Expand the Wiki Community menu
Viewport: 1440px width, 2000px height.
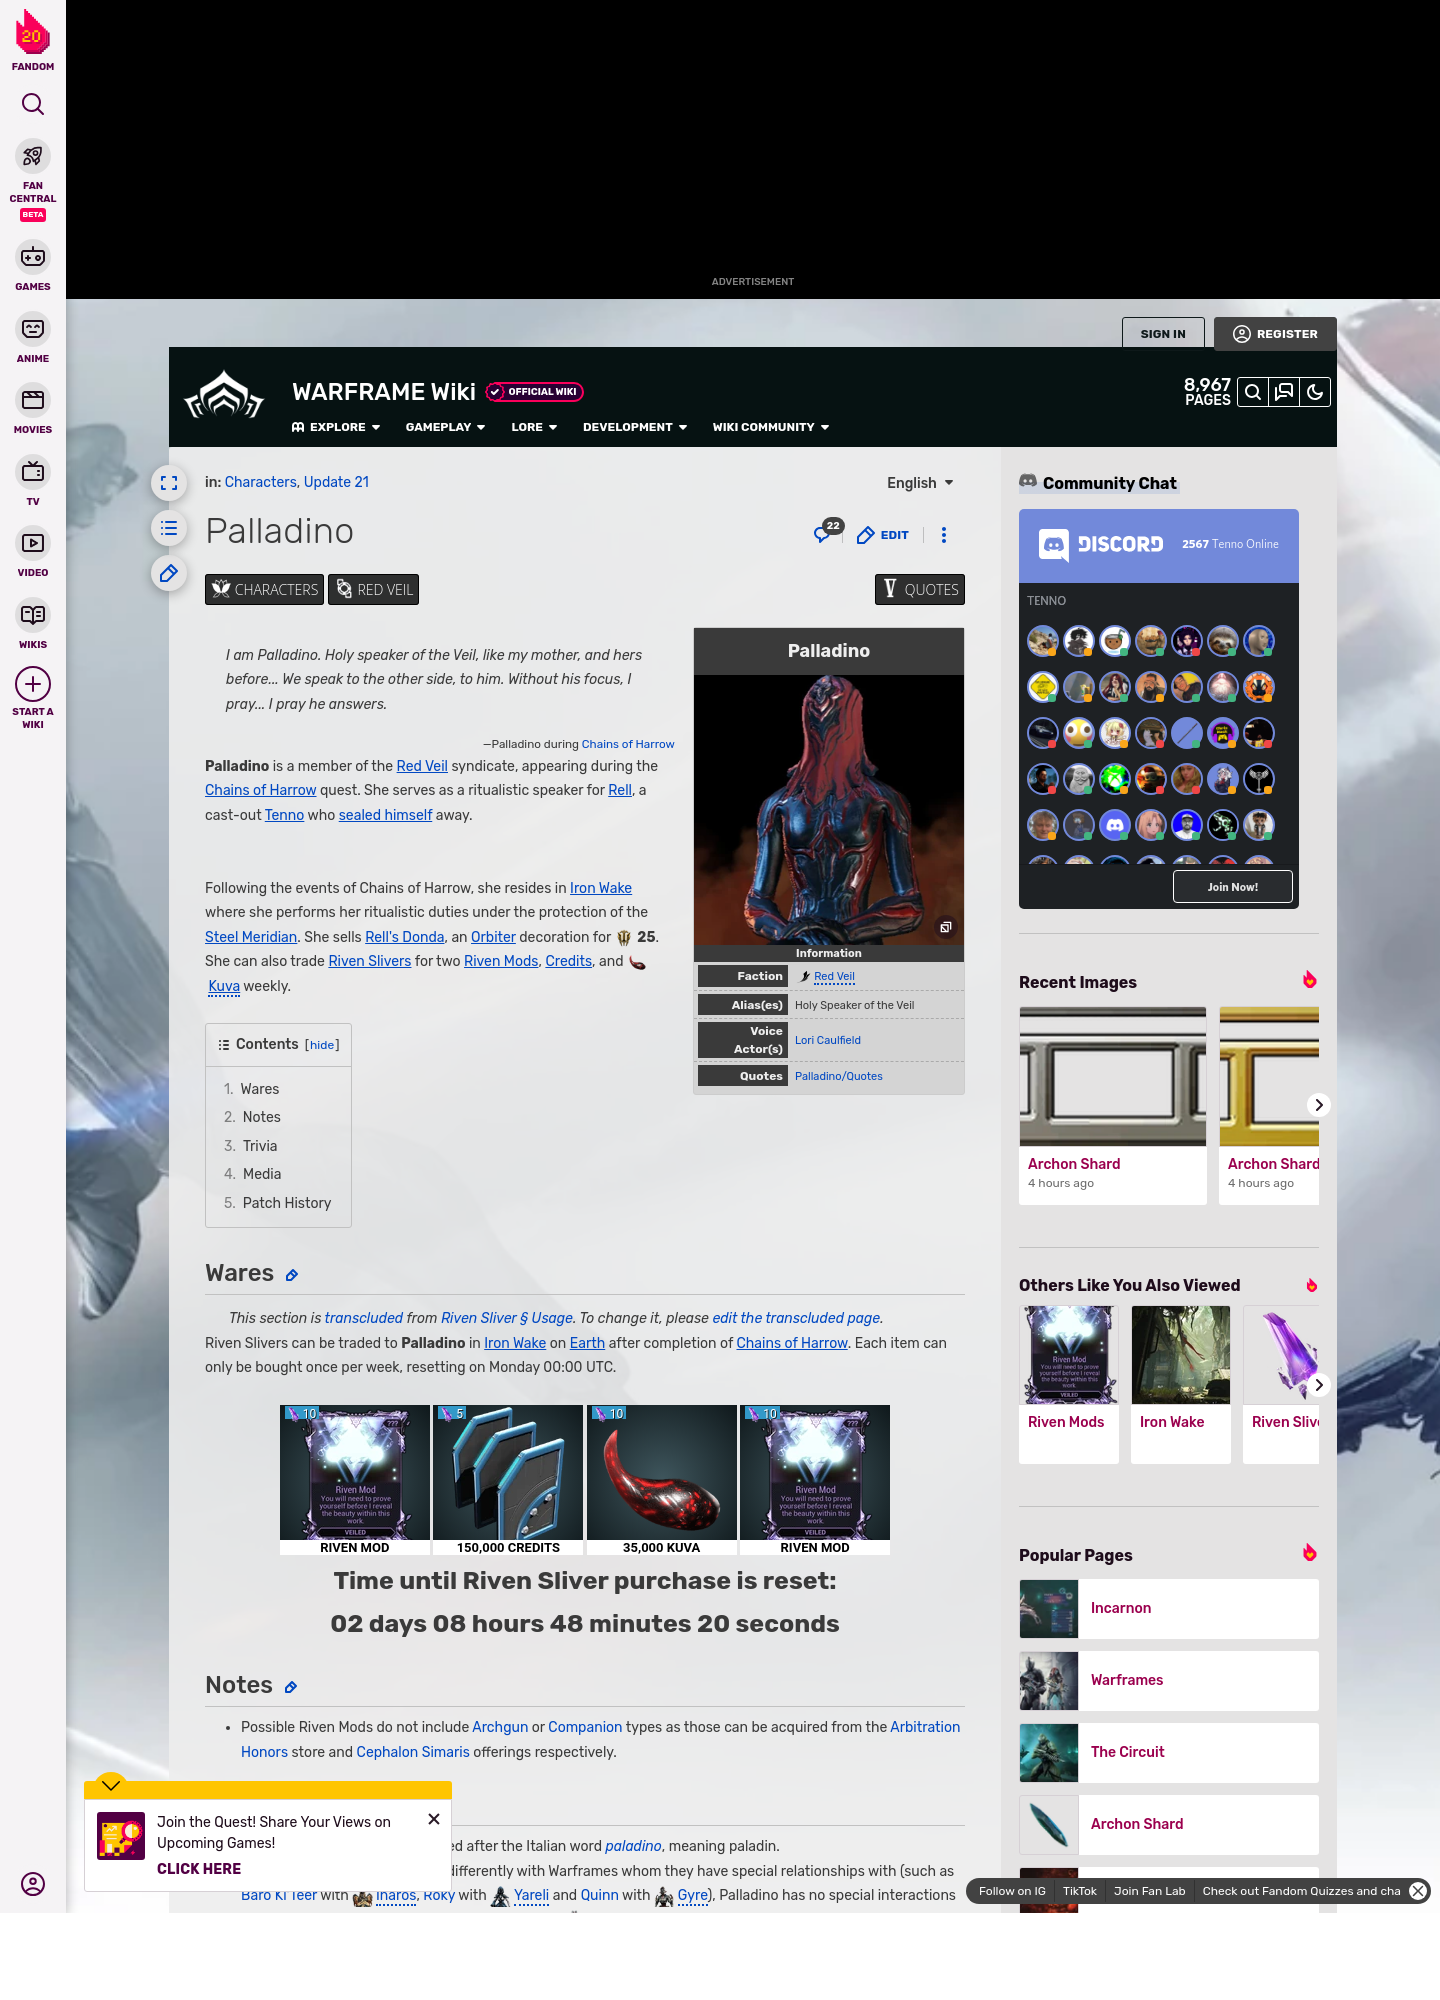click(x=771, y=427)
